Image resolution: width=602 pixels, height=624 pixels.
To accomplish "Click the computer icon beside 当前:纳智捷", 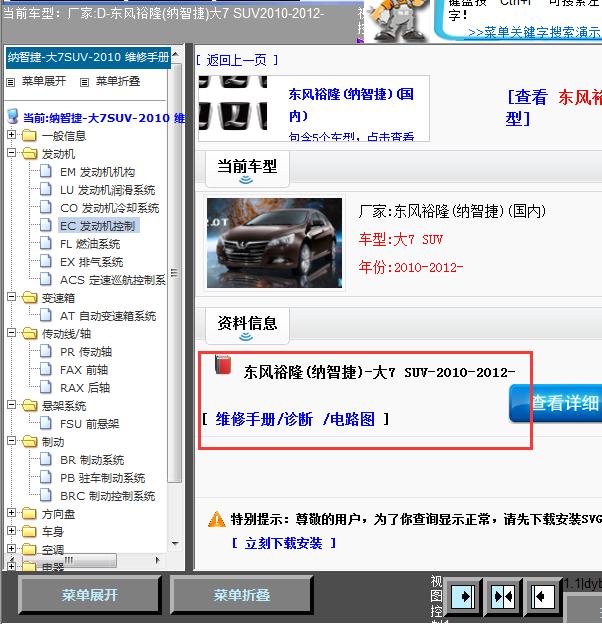I will coord(13,116).
